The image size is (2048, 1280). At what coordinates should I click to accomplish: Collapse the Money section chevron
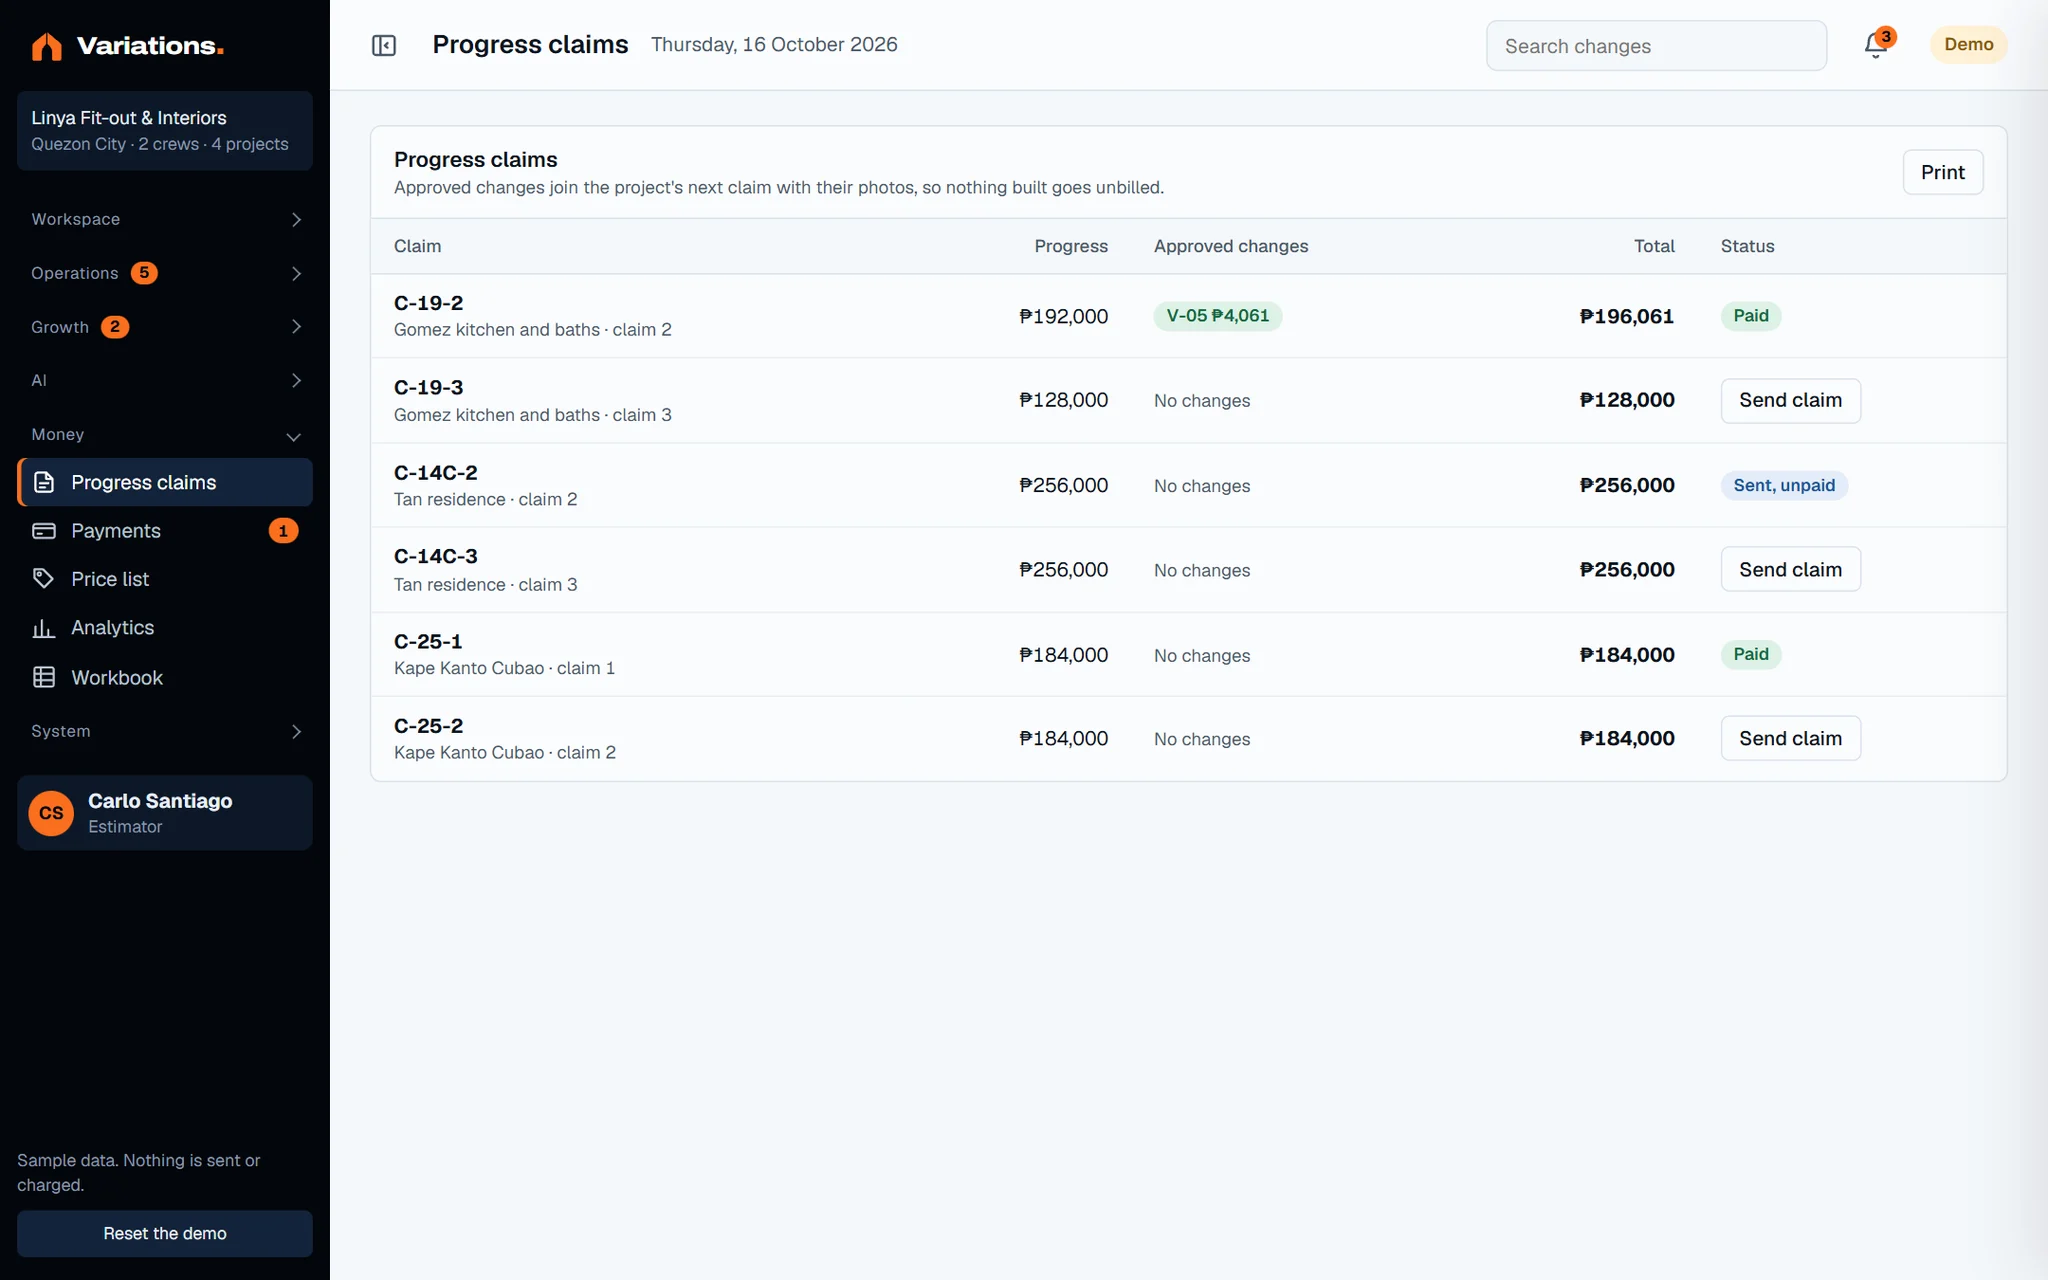coord(294,436)
